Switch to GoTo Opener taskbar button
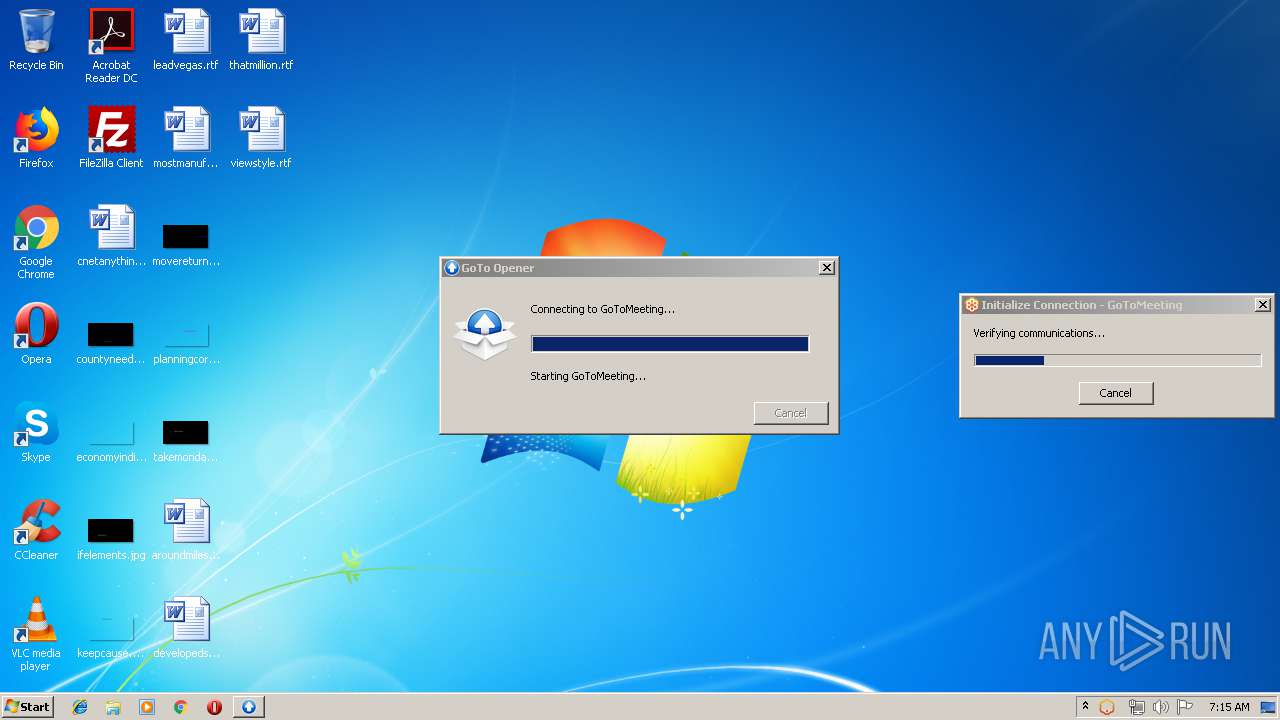This screenshot has width=1280, height=720. [x=249, y=707]
